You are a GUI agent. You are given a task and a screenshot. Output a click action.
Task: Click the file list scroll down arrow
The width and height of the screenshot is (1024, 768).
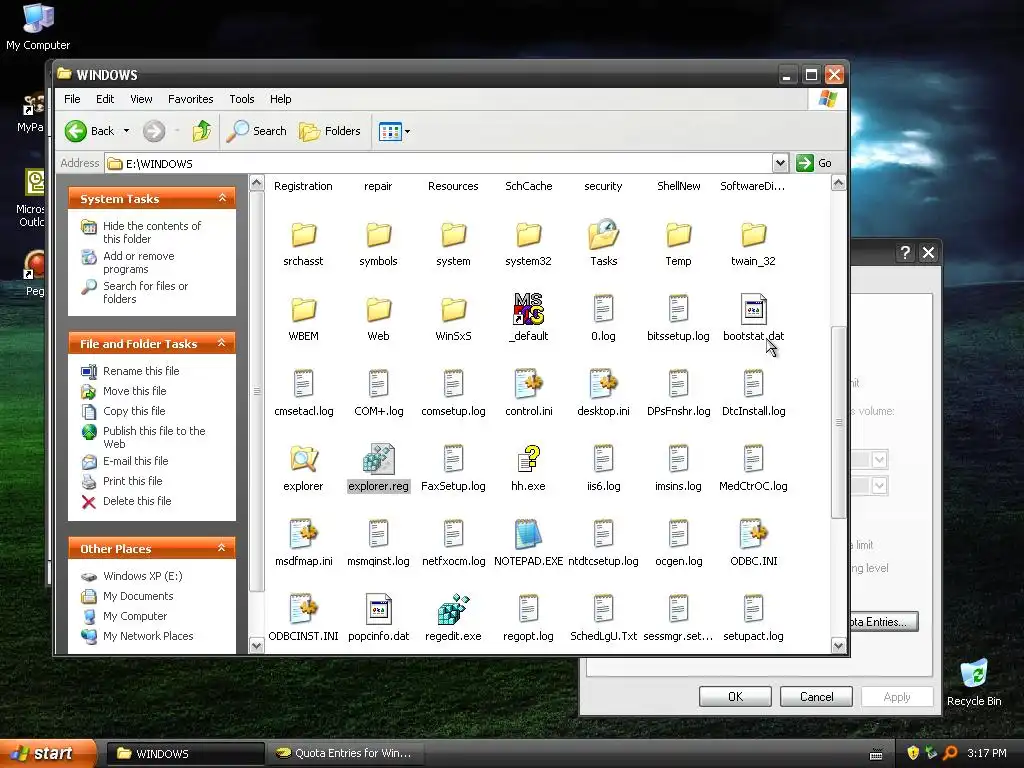[839, 645]
